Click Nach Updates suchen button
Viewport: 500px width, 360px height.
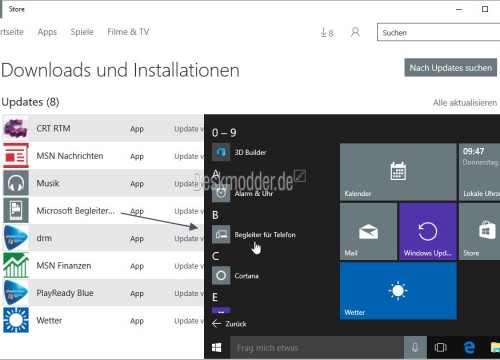[x=451, y=68]
